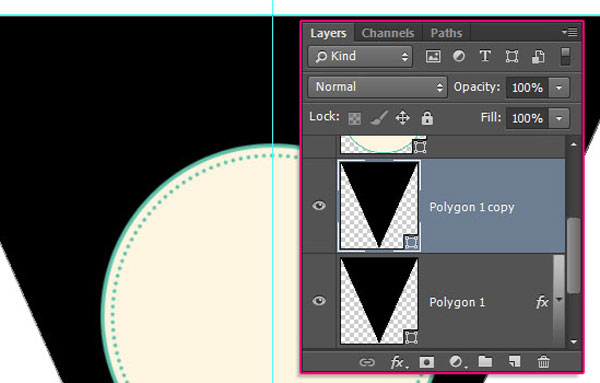The height and width of the screenshot is (383, 600).
Task: Click the layers list scroll down arrow
Action: [x=573, y=342]
